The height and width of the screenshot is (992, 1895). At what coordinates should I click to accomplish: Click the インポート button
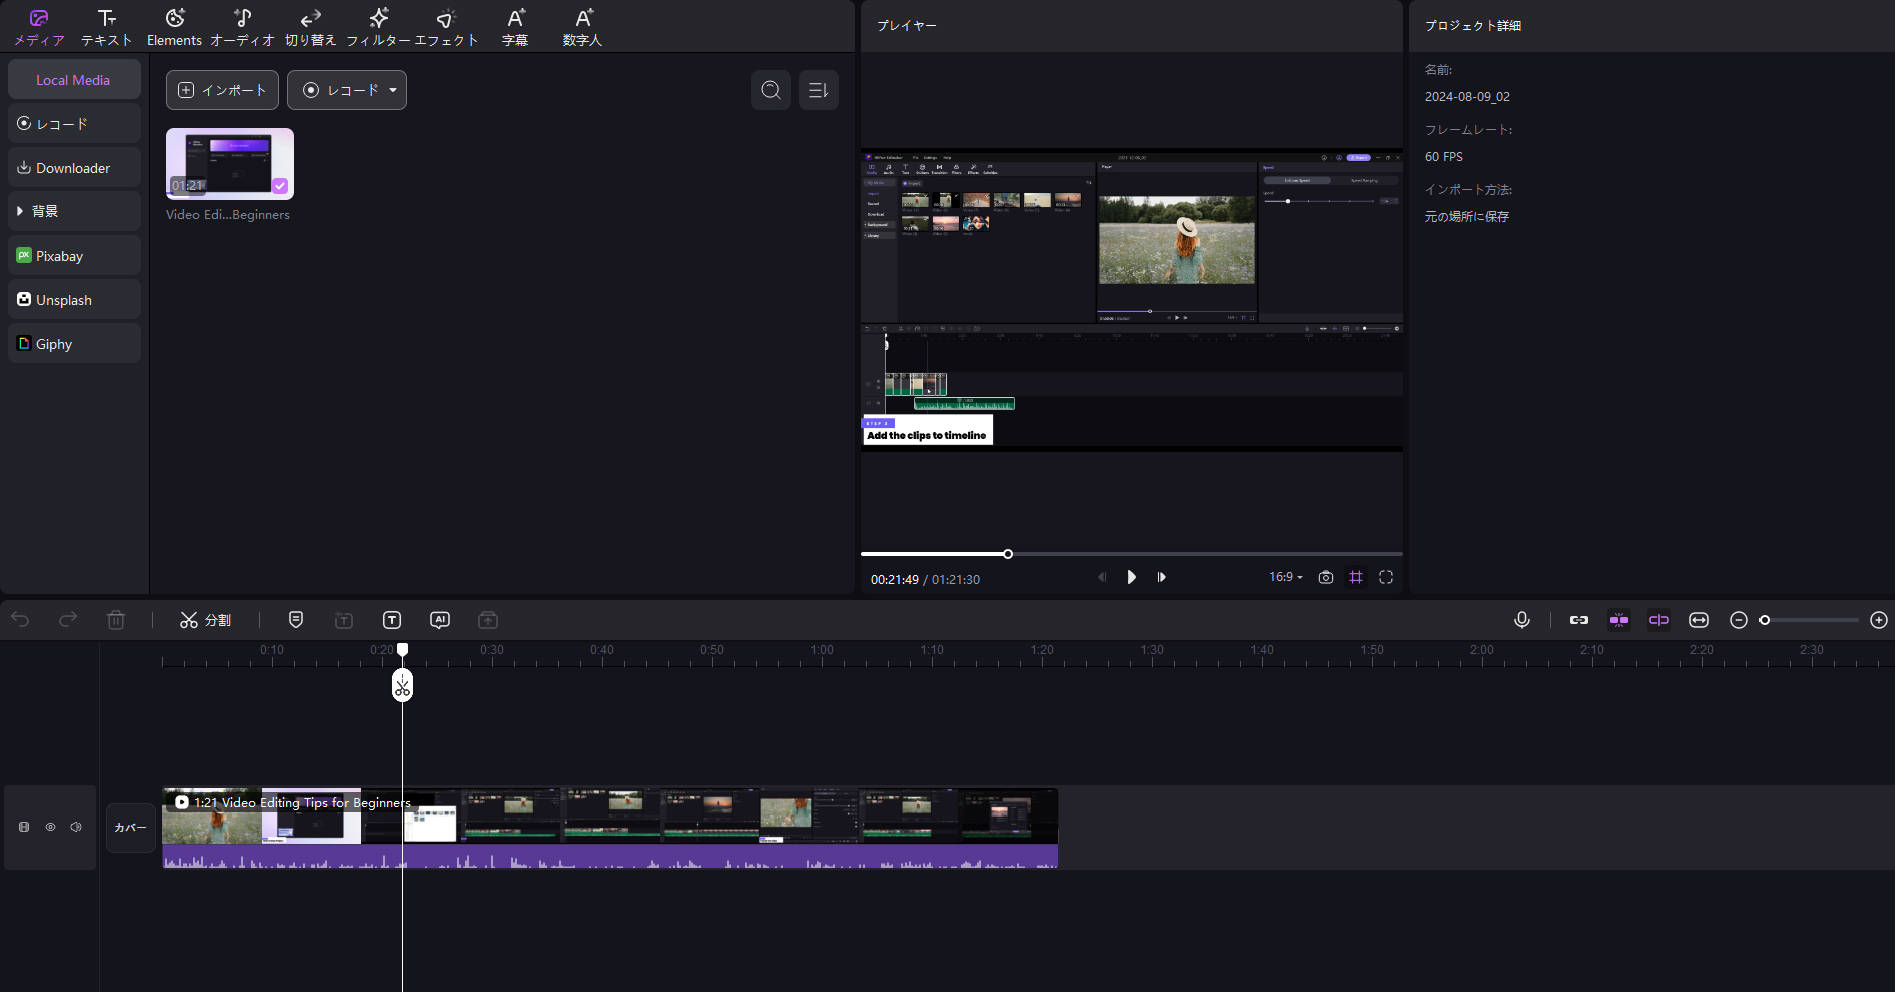(x=221, y=90)
